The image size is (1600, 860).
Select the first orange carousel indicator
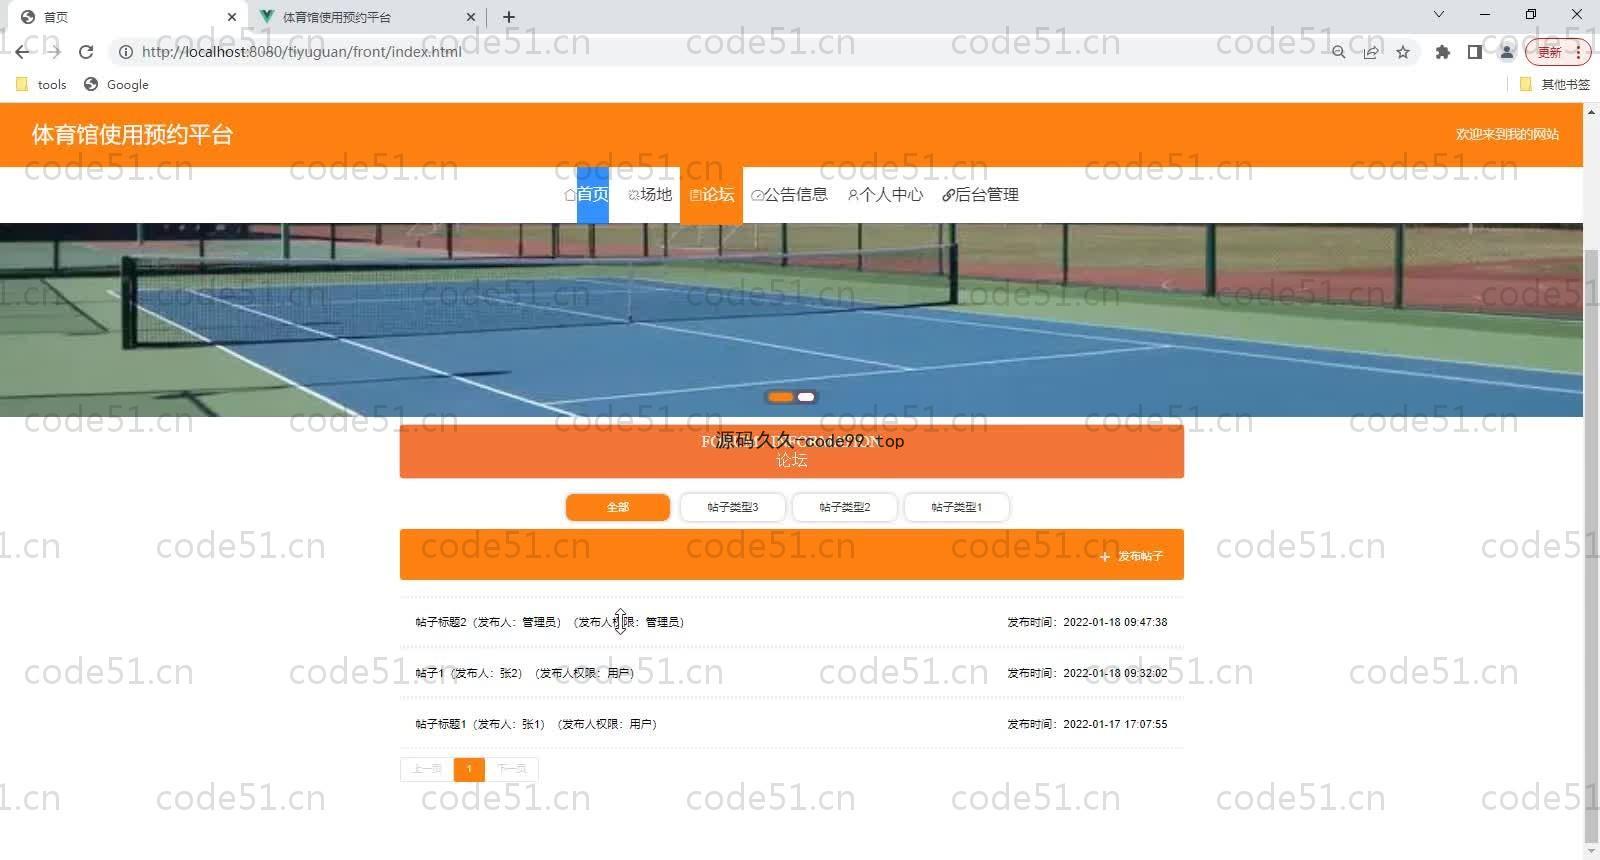pyautogui.click(x=781, y=397)
